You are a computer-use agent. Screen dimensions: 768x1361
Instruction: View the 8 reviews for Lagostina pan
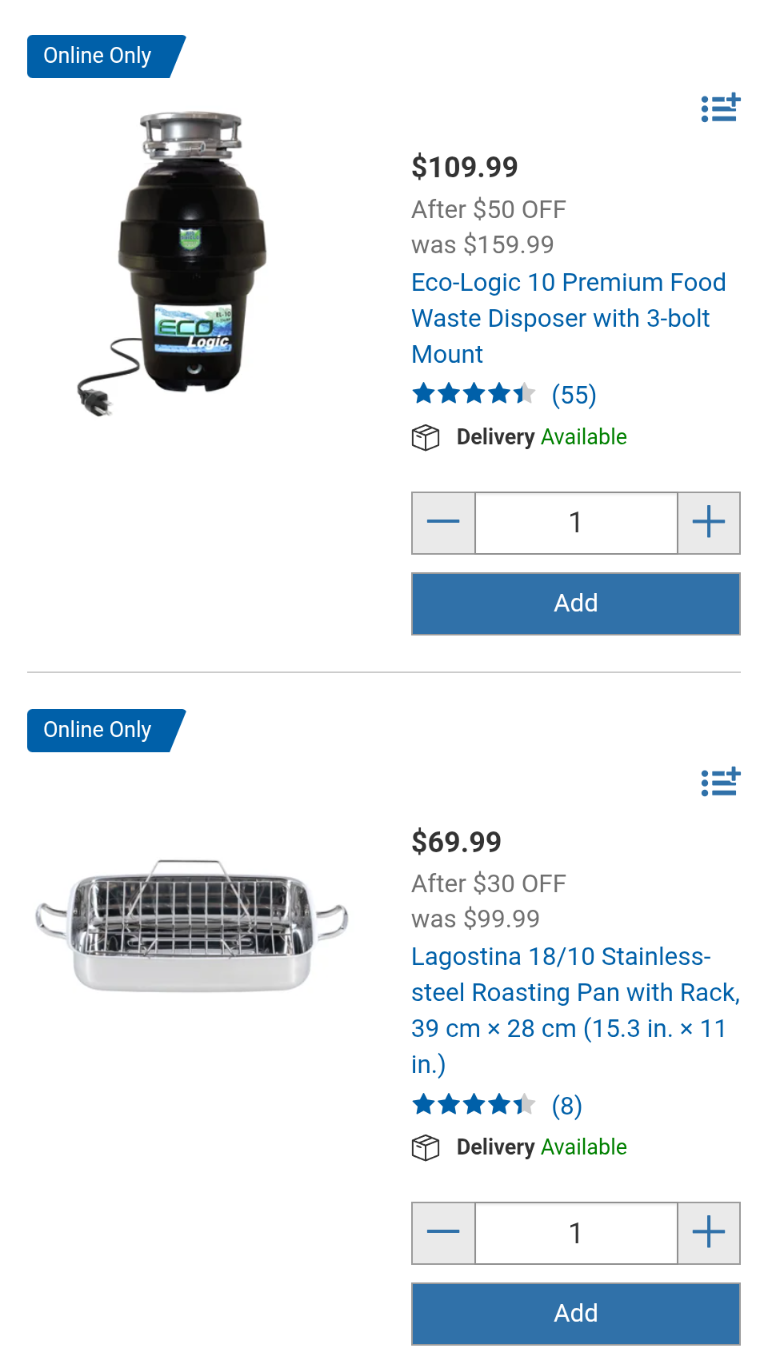tap(567, 1105)
